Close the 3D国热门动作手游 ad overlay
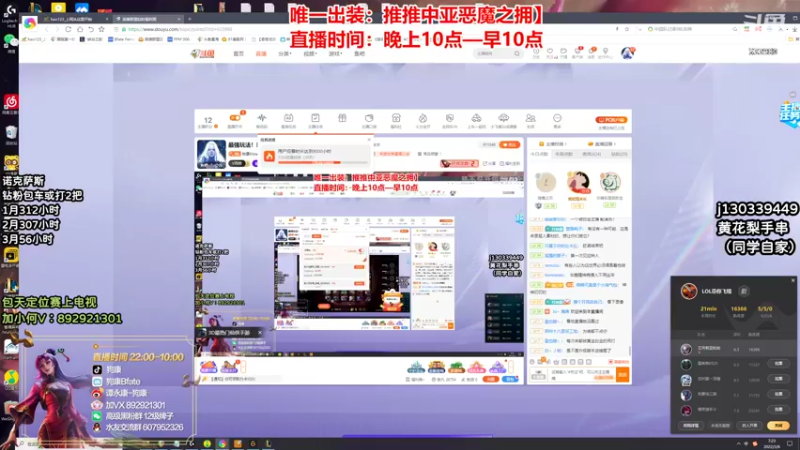The width and height of the screenshot is (800, 450). pos(260,333)
